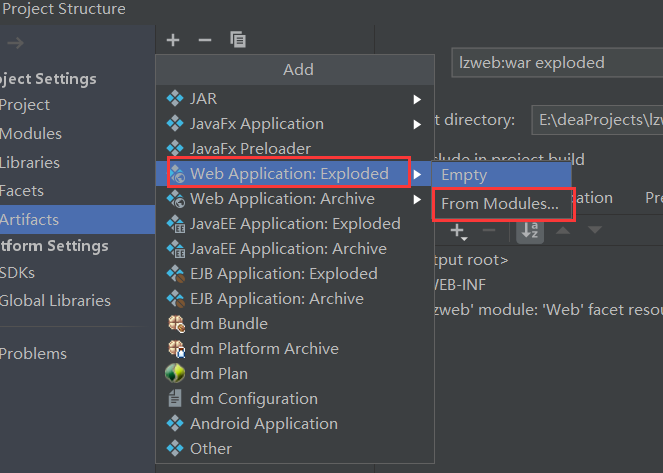
Task: Expand Web Application: Archive submenu arrow
Action: (417, 199)
